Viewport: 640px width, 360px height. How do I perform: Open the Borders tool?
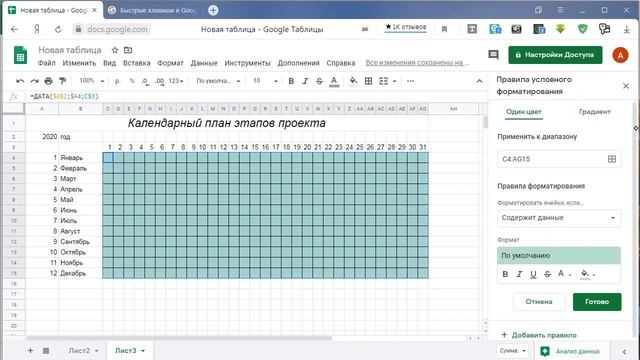(x=368, y=81)
